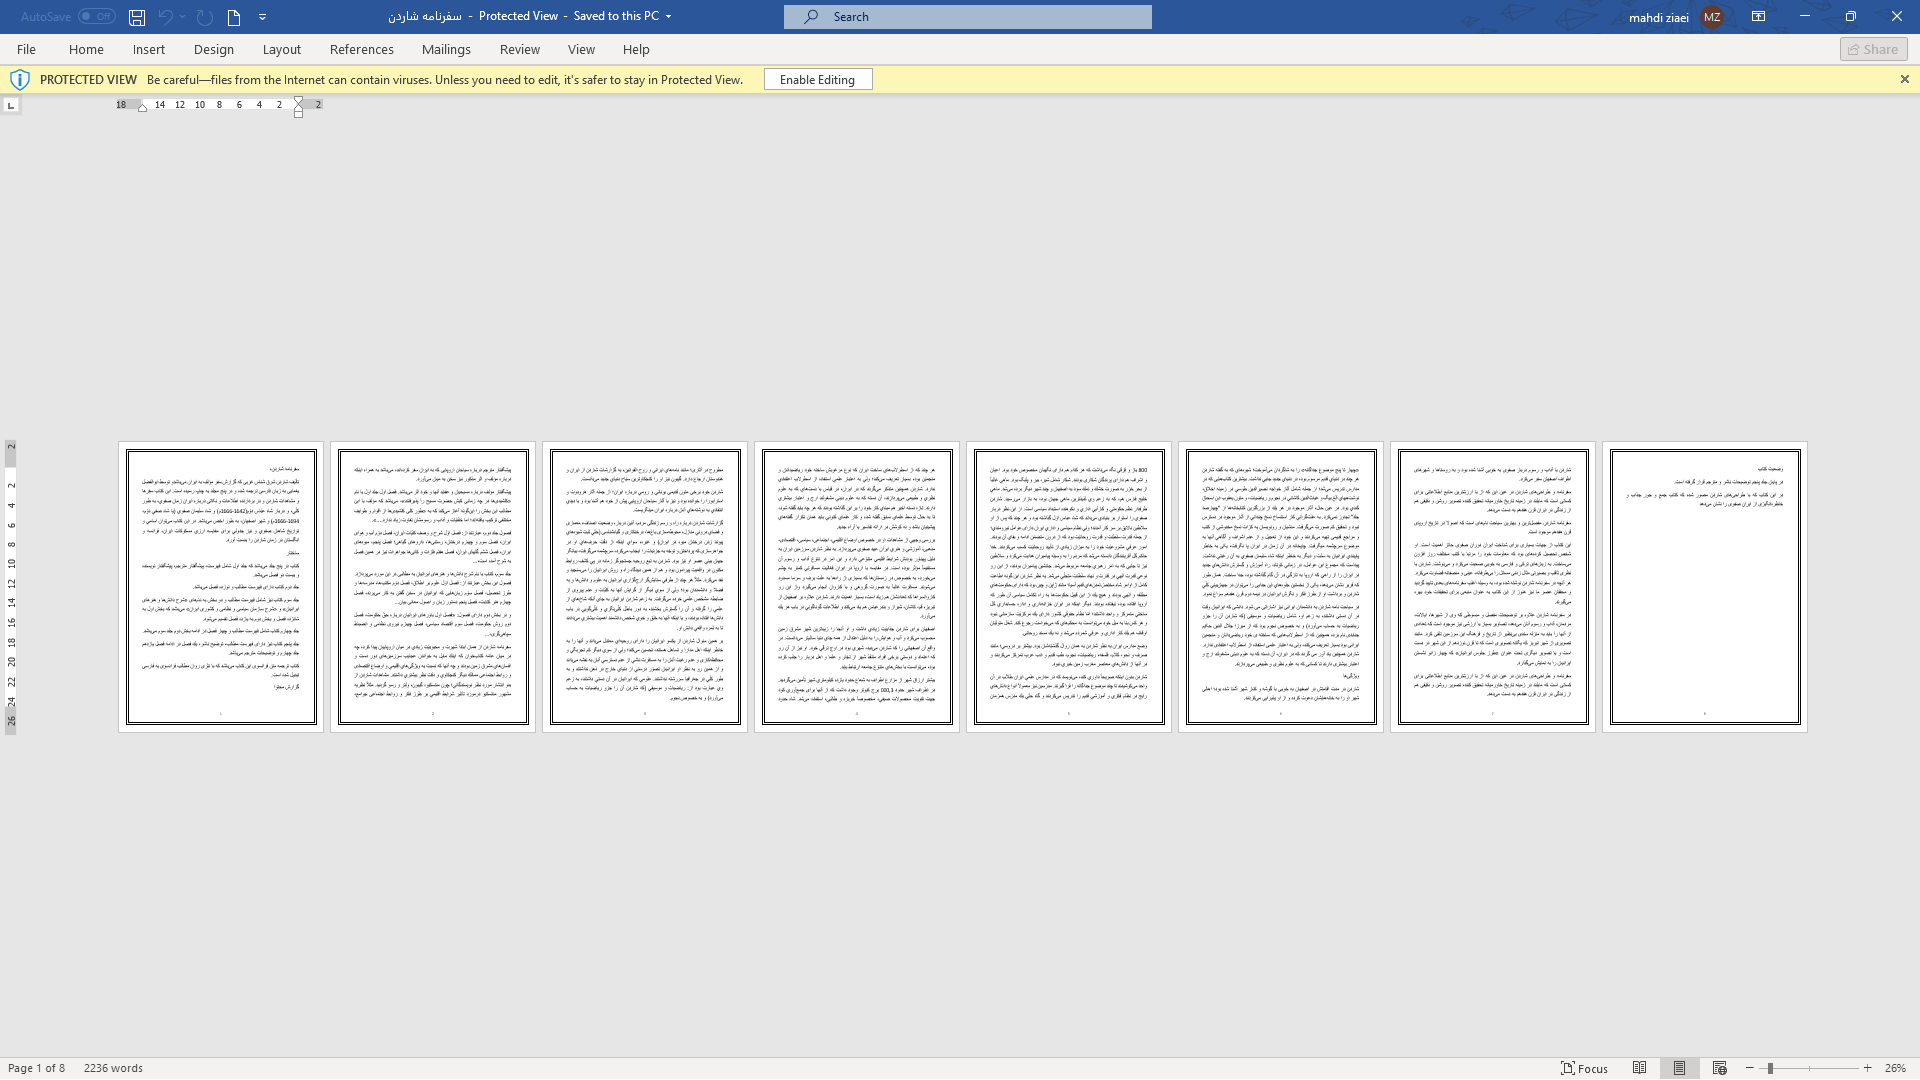Switch to the Design tab
The height and width of the screenshot is (1080, 1920).
pos(214,49)
